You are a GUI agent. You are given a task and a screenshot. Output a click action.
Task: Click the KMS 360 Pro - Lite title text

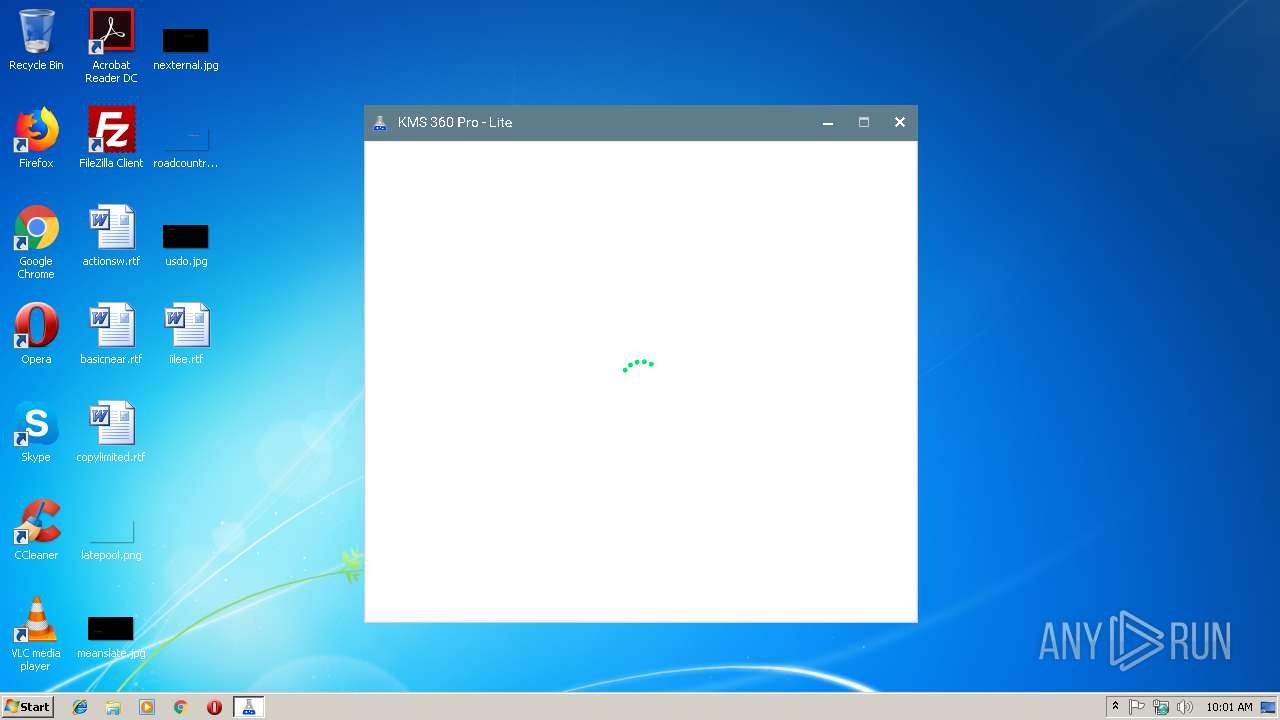pyautogui.click(x=455, y=122)
